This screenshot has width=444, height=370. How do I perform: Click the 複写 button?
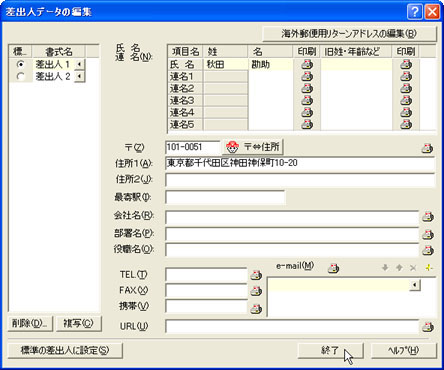tap(78, 324)
